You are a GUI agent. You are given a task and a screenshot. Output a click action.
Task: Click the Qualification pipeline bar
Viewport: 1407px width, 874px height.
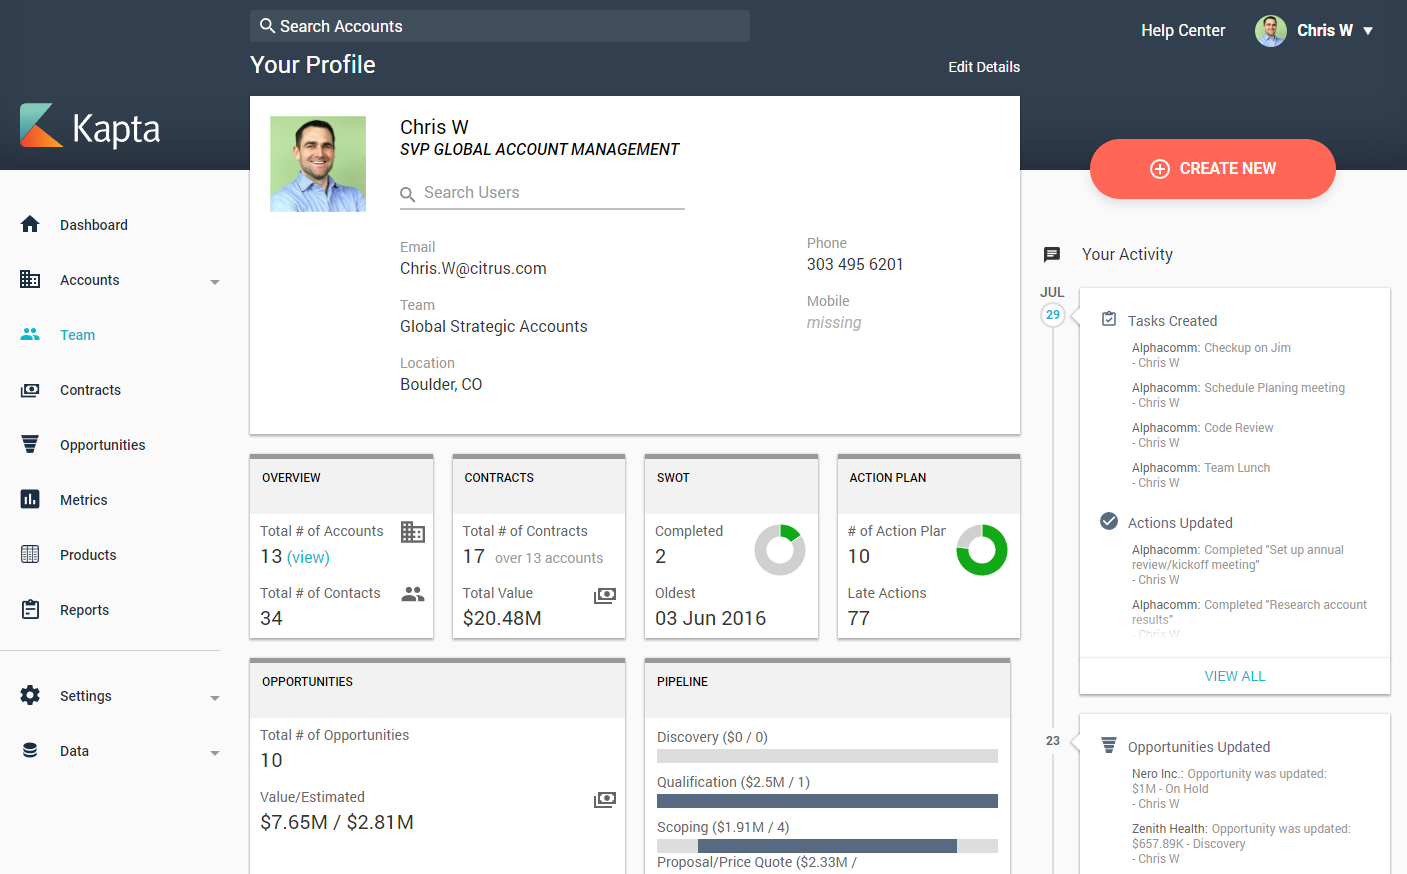point(827,801)
